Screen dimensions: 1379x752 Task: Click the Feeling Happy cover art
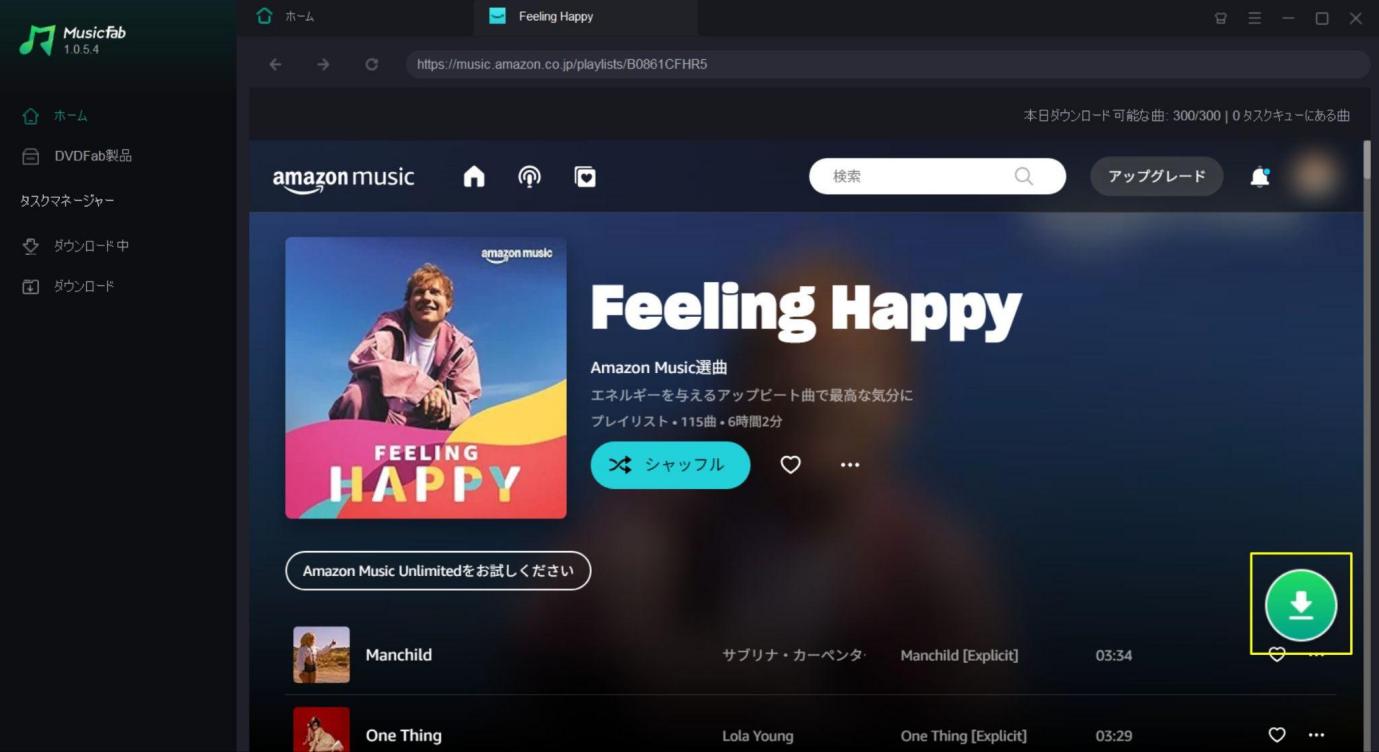(426, 378)
